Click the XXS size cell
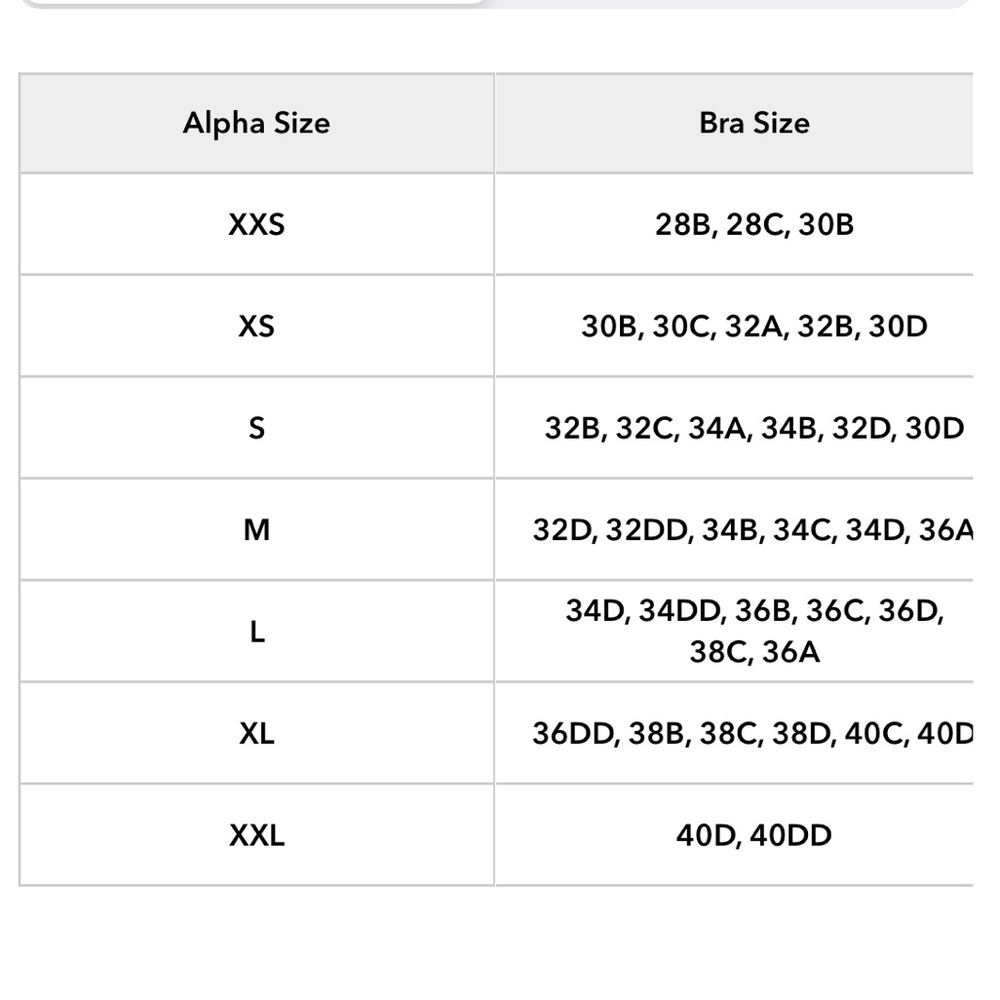 tap(256, 224)
